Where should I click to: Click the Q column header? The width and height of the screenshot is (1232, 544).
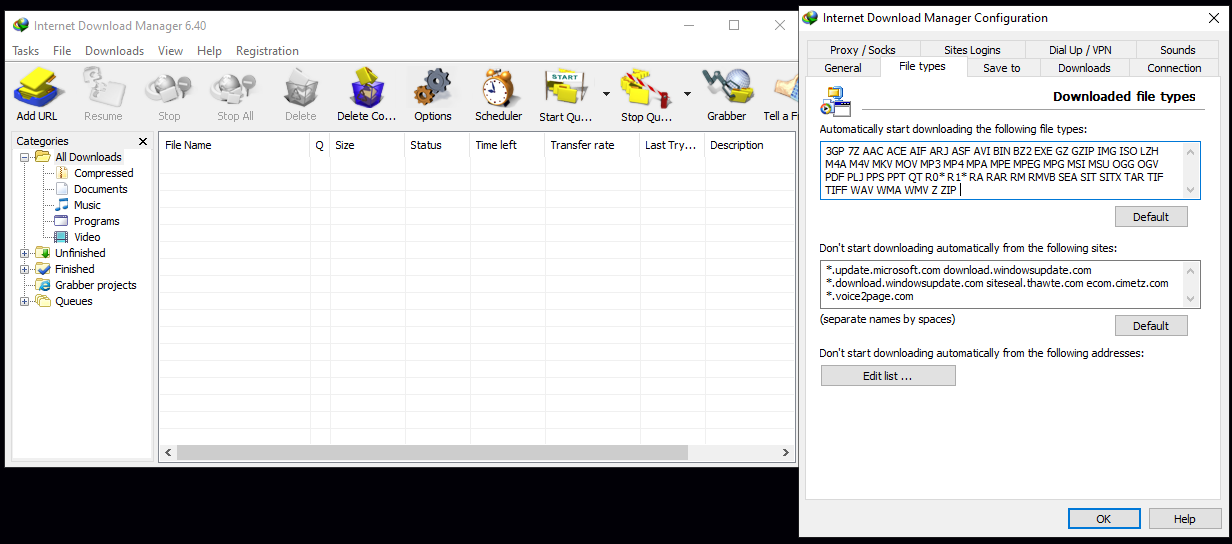pyautogui.click(x=320, y=145)
